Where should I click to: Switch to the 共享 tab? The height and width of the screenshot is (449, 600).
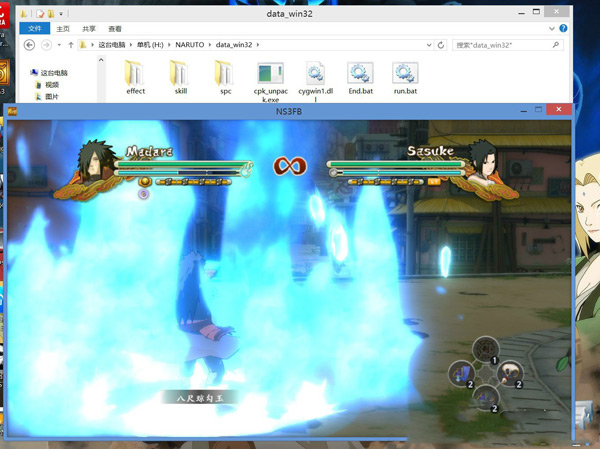[x=89, y=29]
